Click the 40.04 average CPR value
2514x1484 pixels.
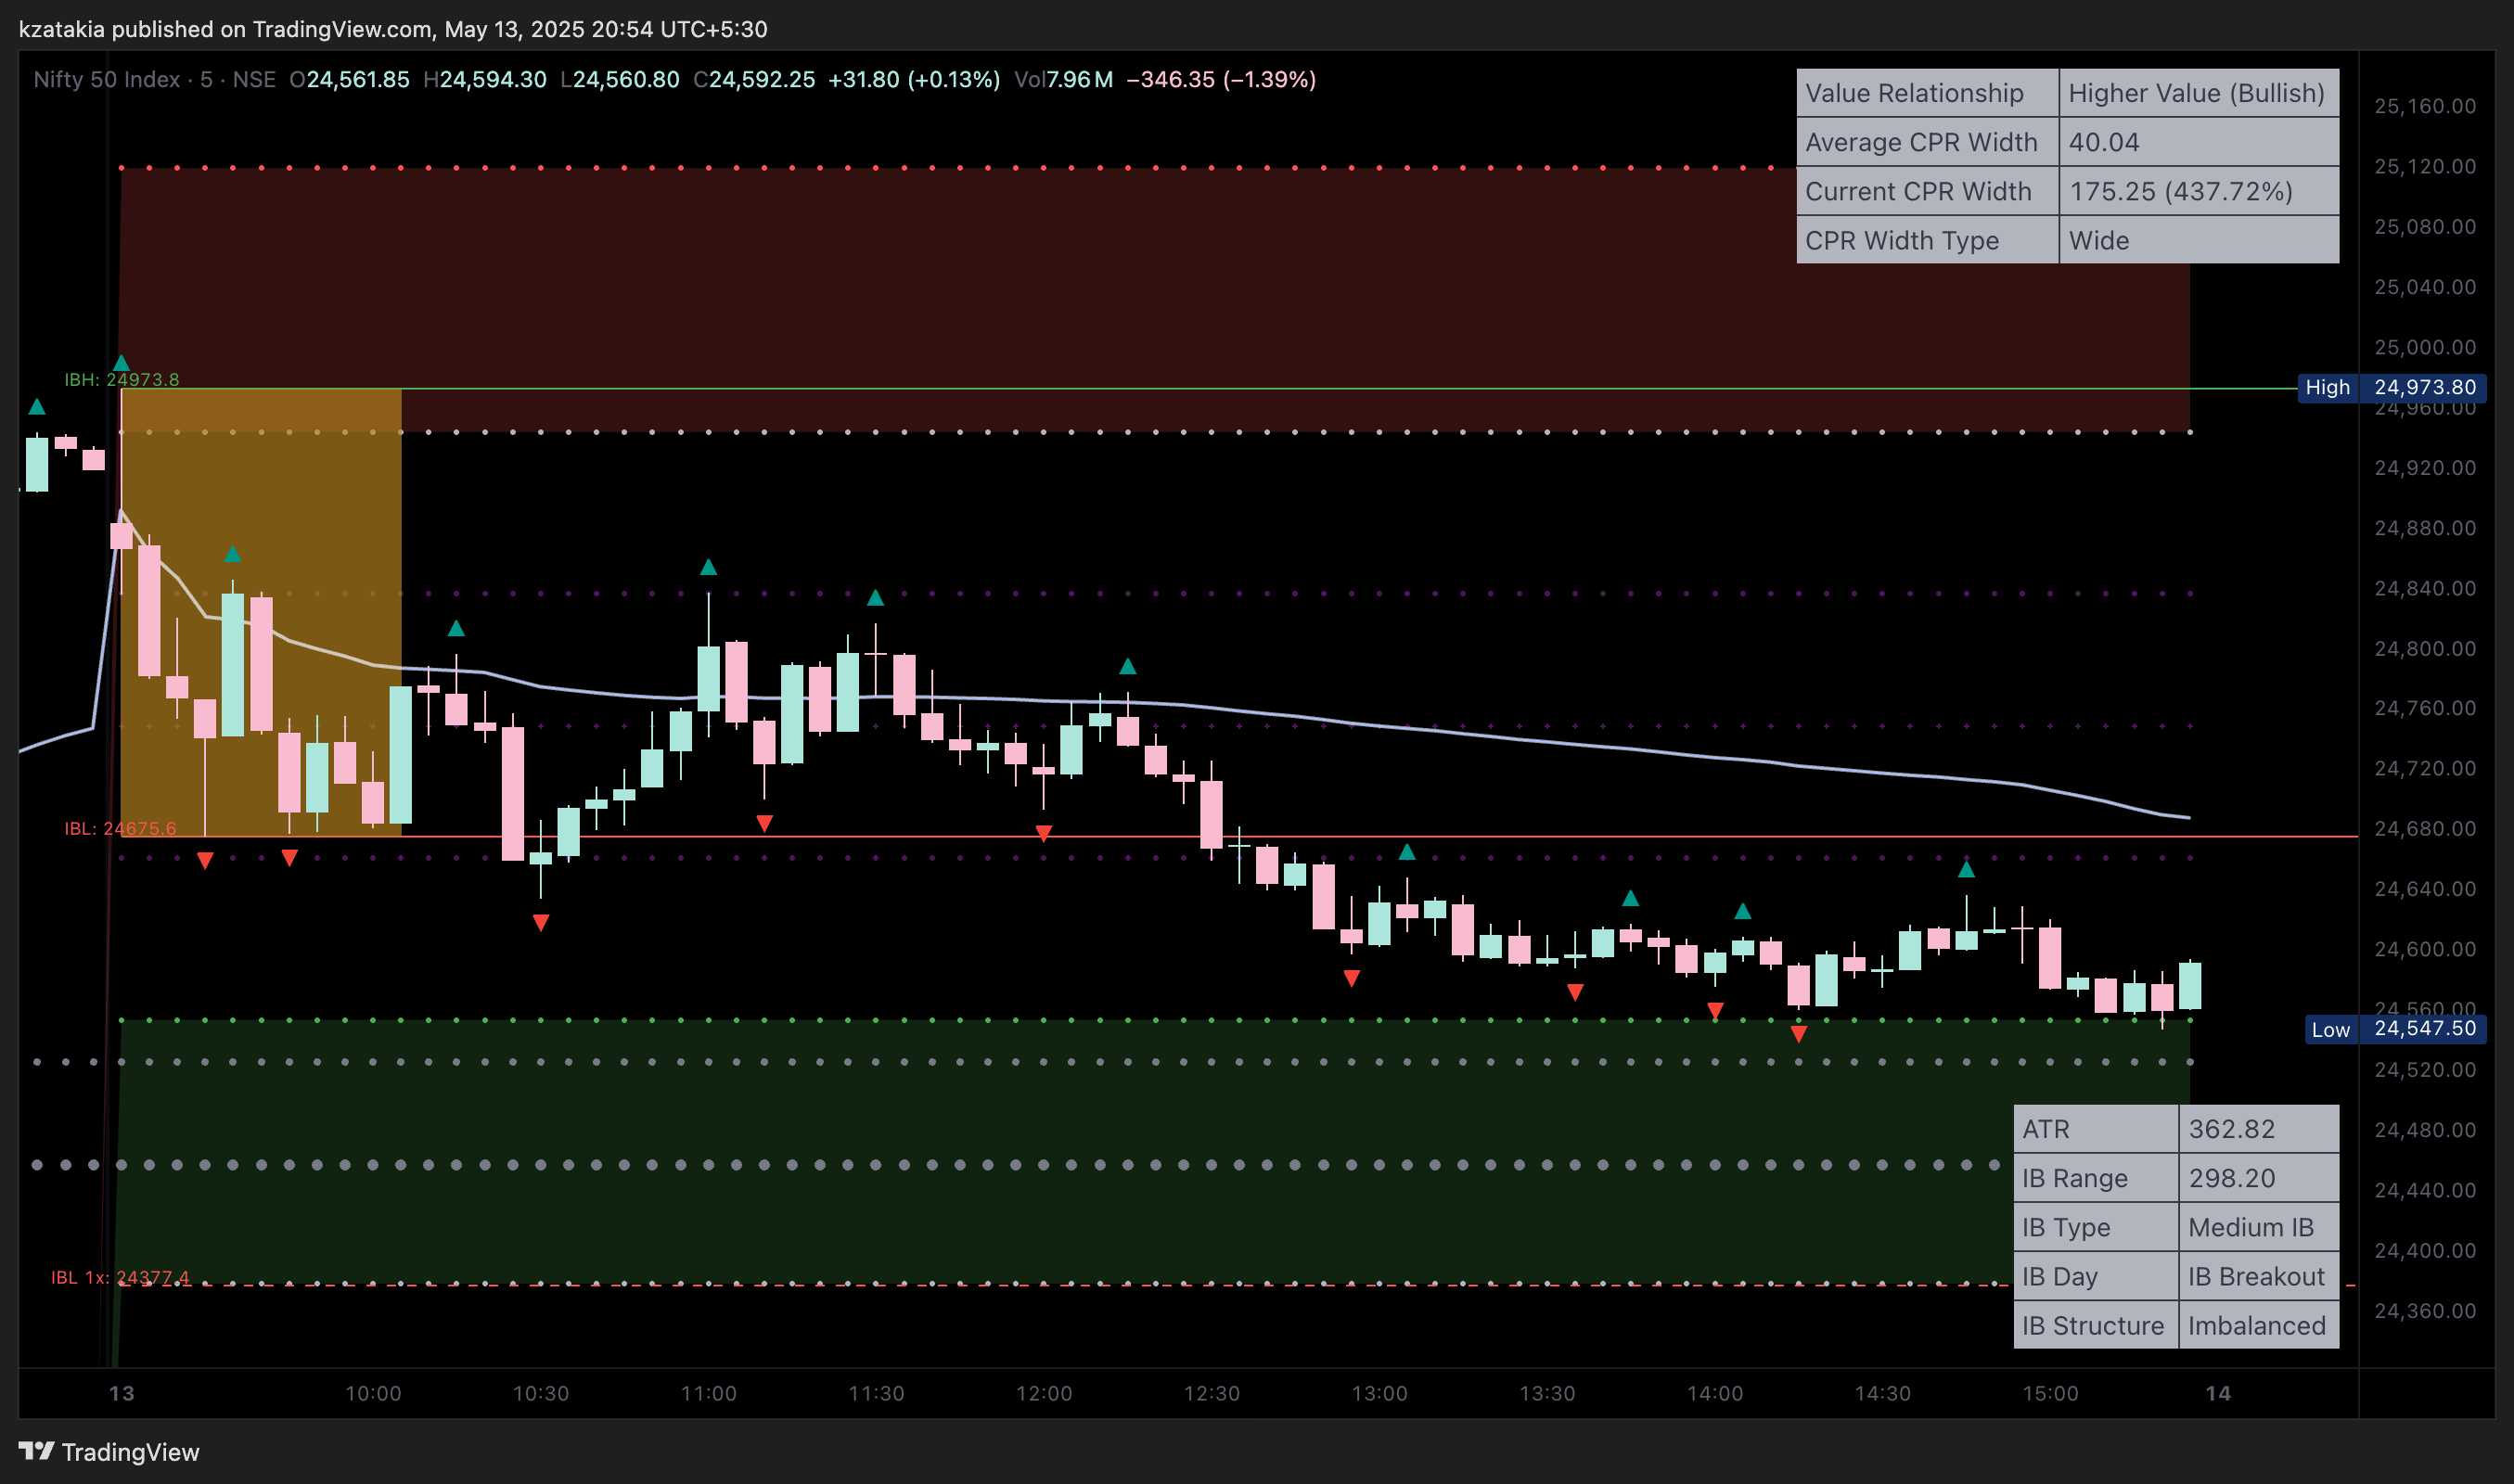click(x=2199, y=142)
